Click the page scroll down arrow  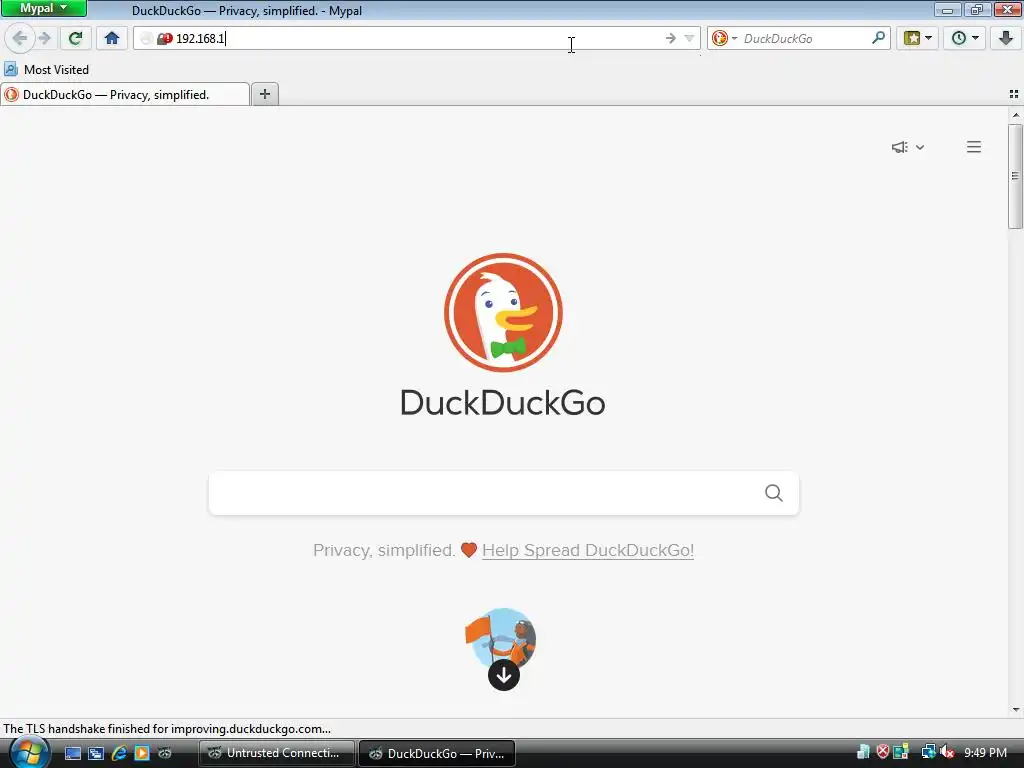1016,710
